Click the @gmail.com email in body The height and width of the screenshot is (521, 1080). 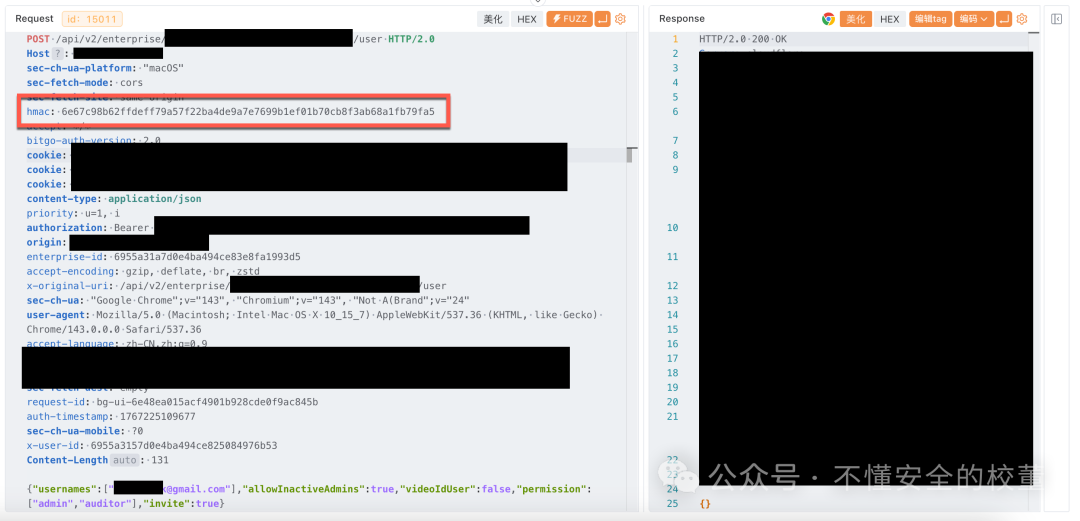(x=197, y=489)
